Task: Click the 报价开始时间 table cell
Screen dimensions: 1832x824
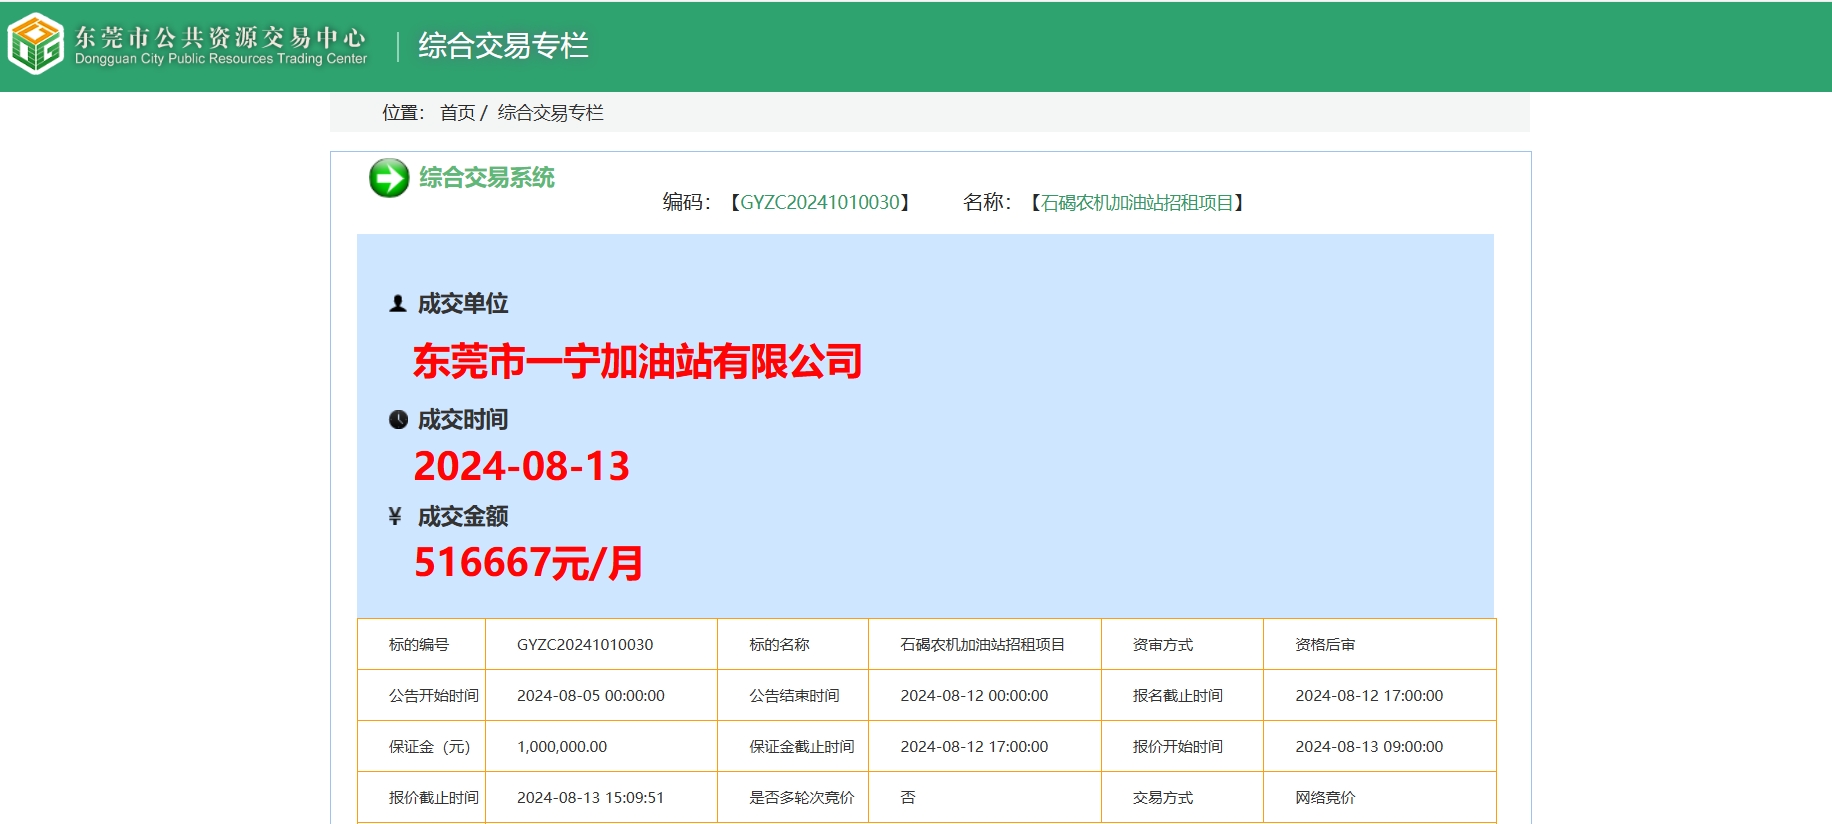Action: click(x=1182, y=747)
